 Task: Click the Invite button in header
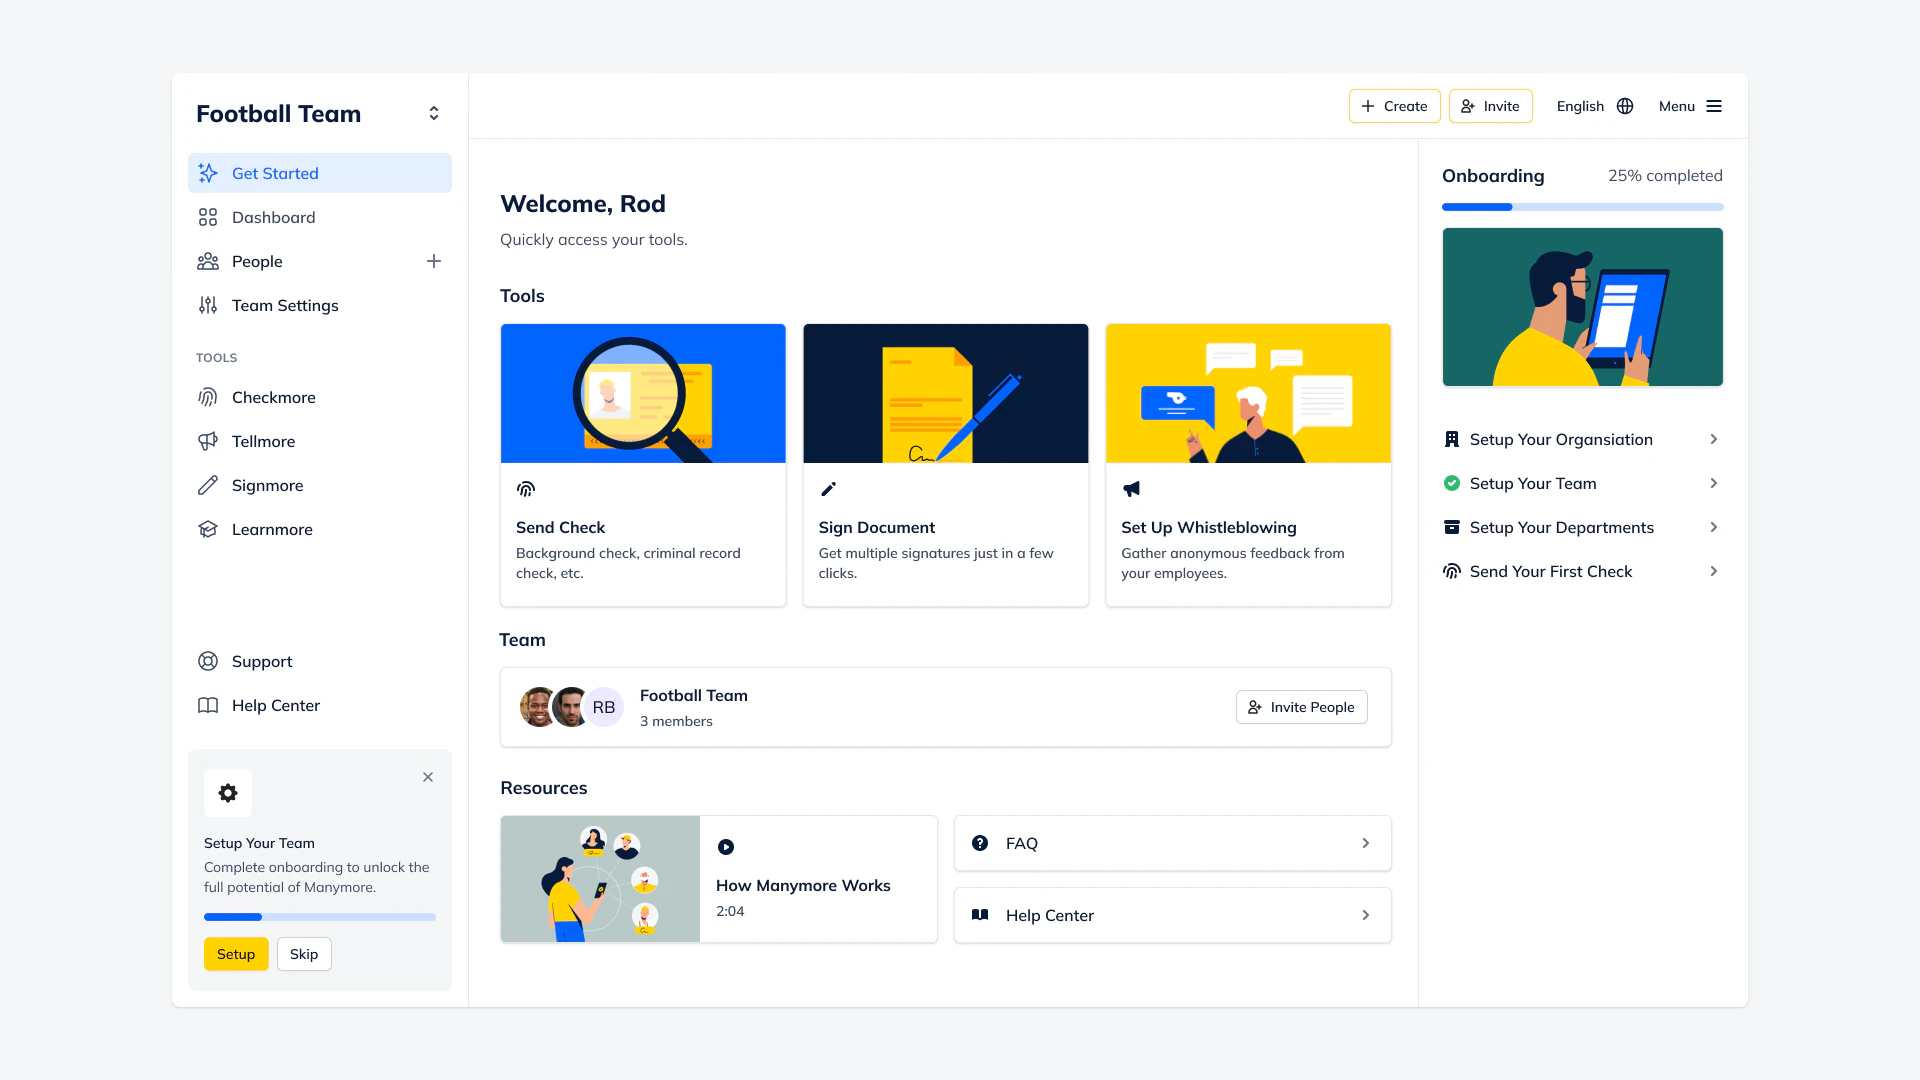1491,106
